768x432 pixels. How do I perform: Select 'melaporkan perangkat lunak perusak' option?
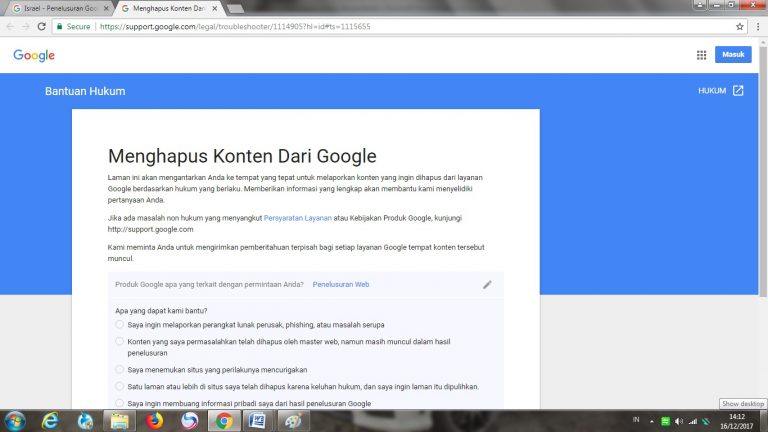tap(120, 324)
